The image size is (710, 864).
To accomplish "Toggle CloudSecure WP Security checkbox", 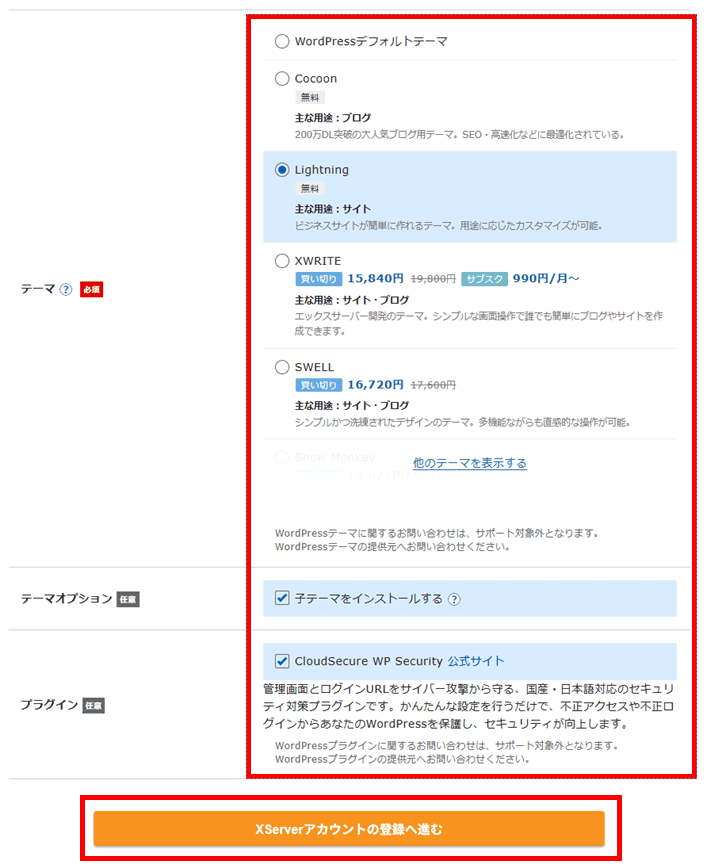I will click(x=282, y=661).
